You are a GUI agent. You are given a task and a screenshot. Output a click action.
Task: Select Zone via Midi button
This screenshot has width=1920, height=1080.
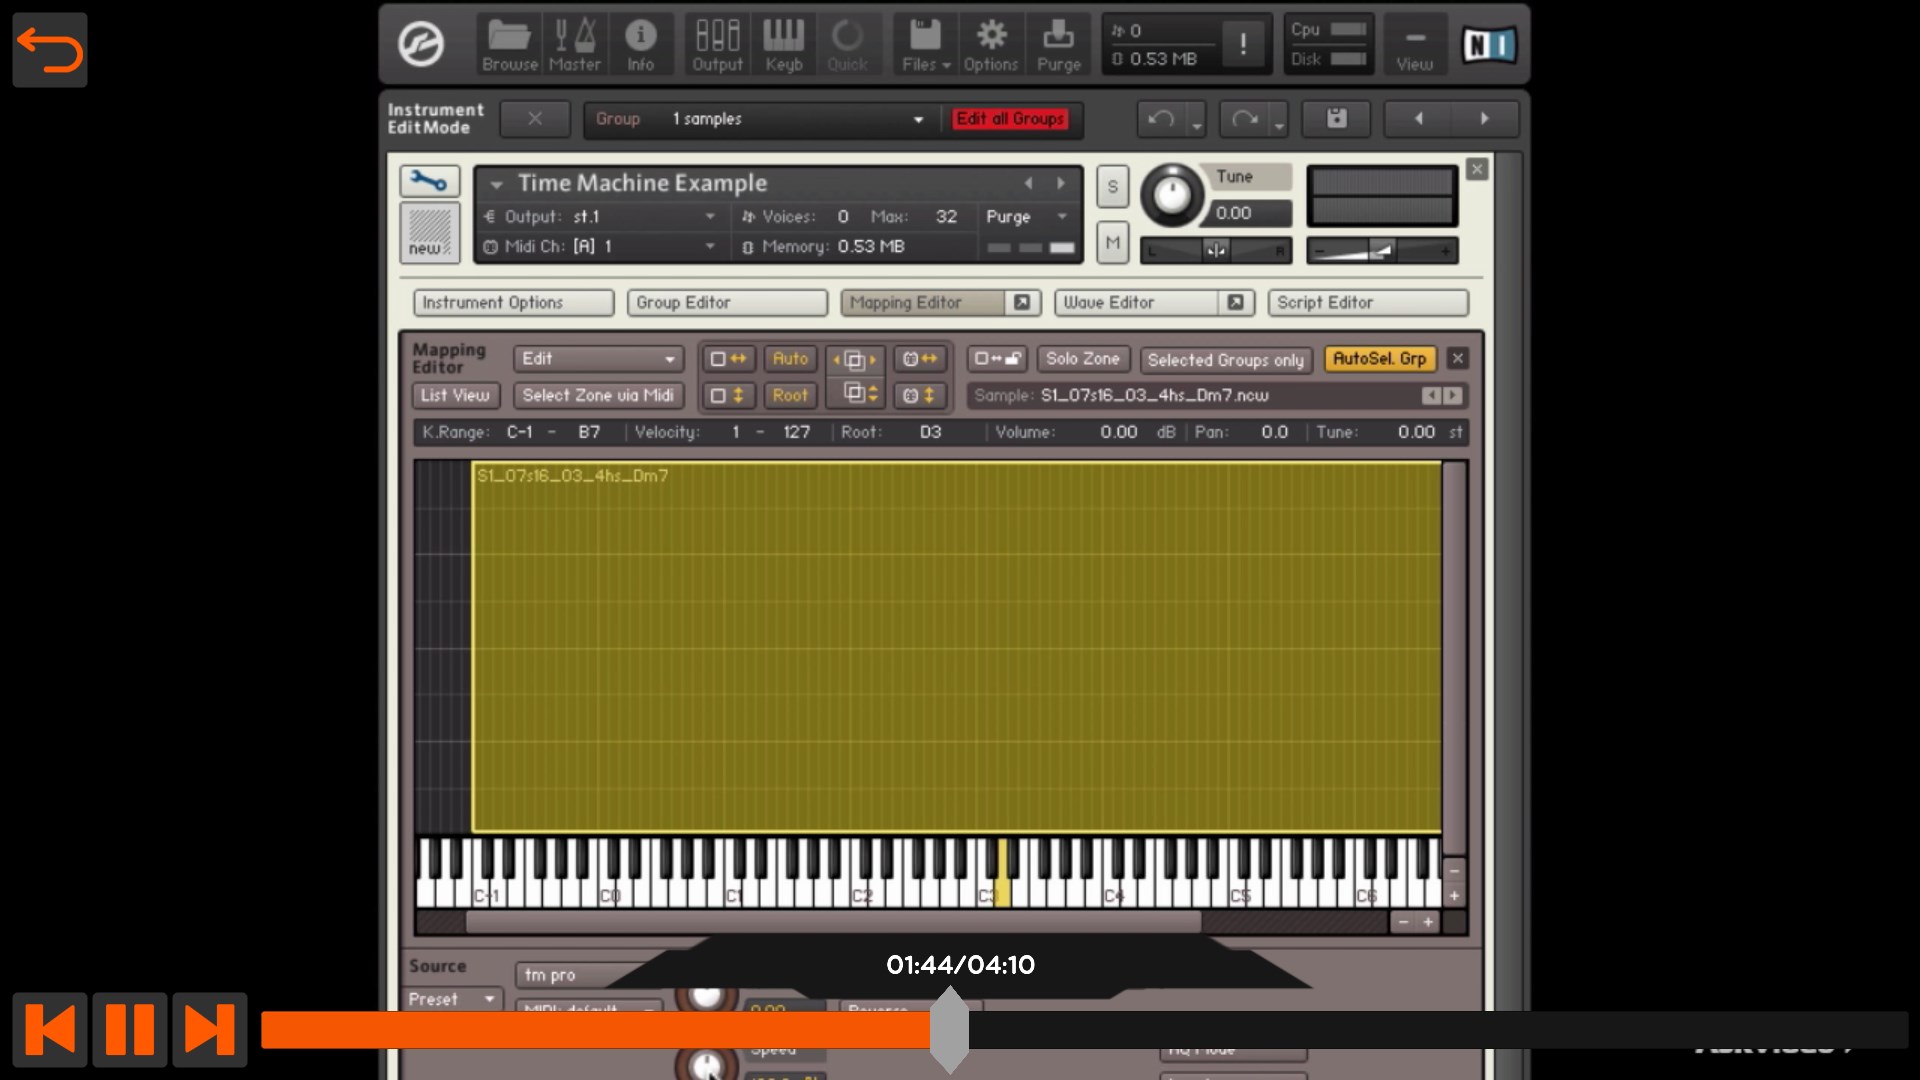tap(598, 395)
